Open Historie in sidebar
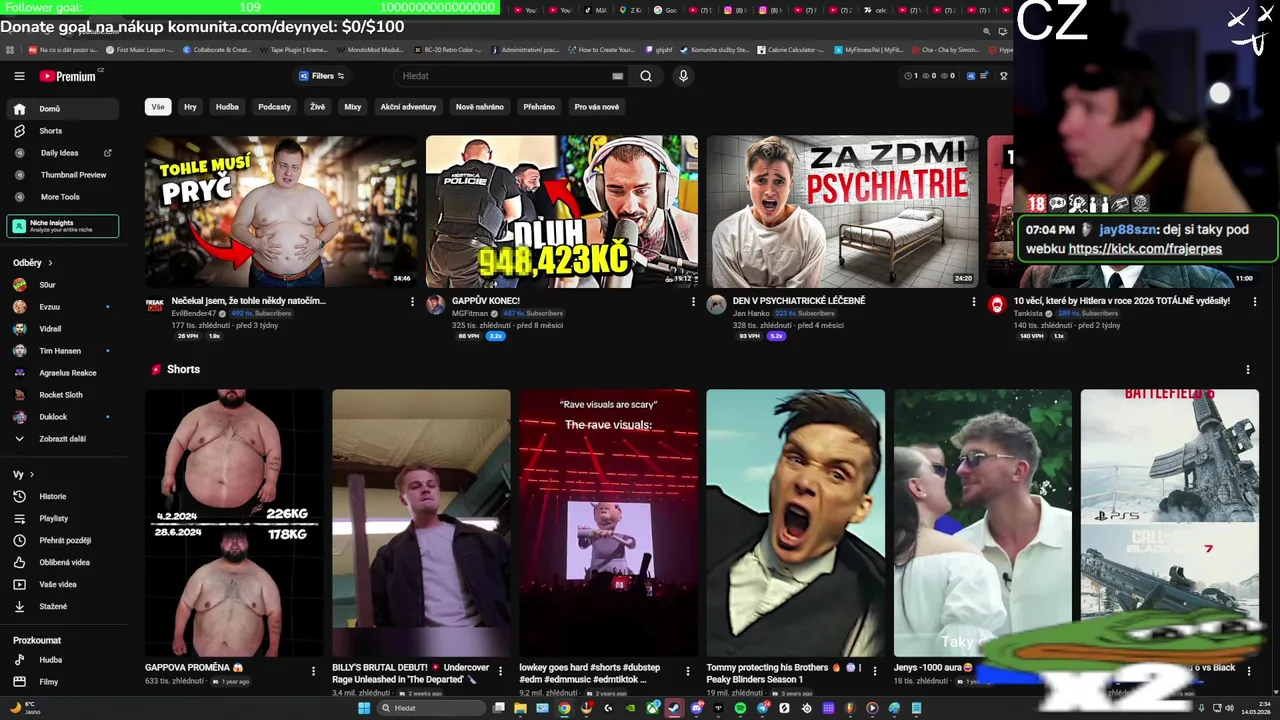 [62, 497]
